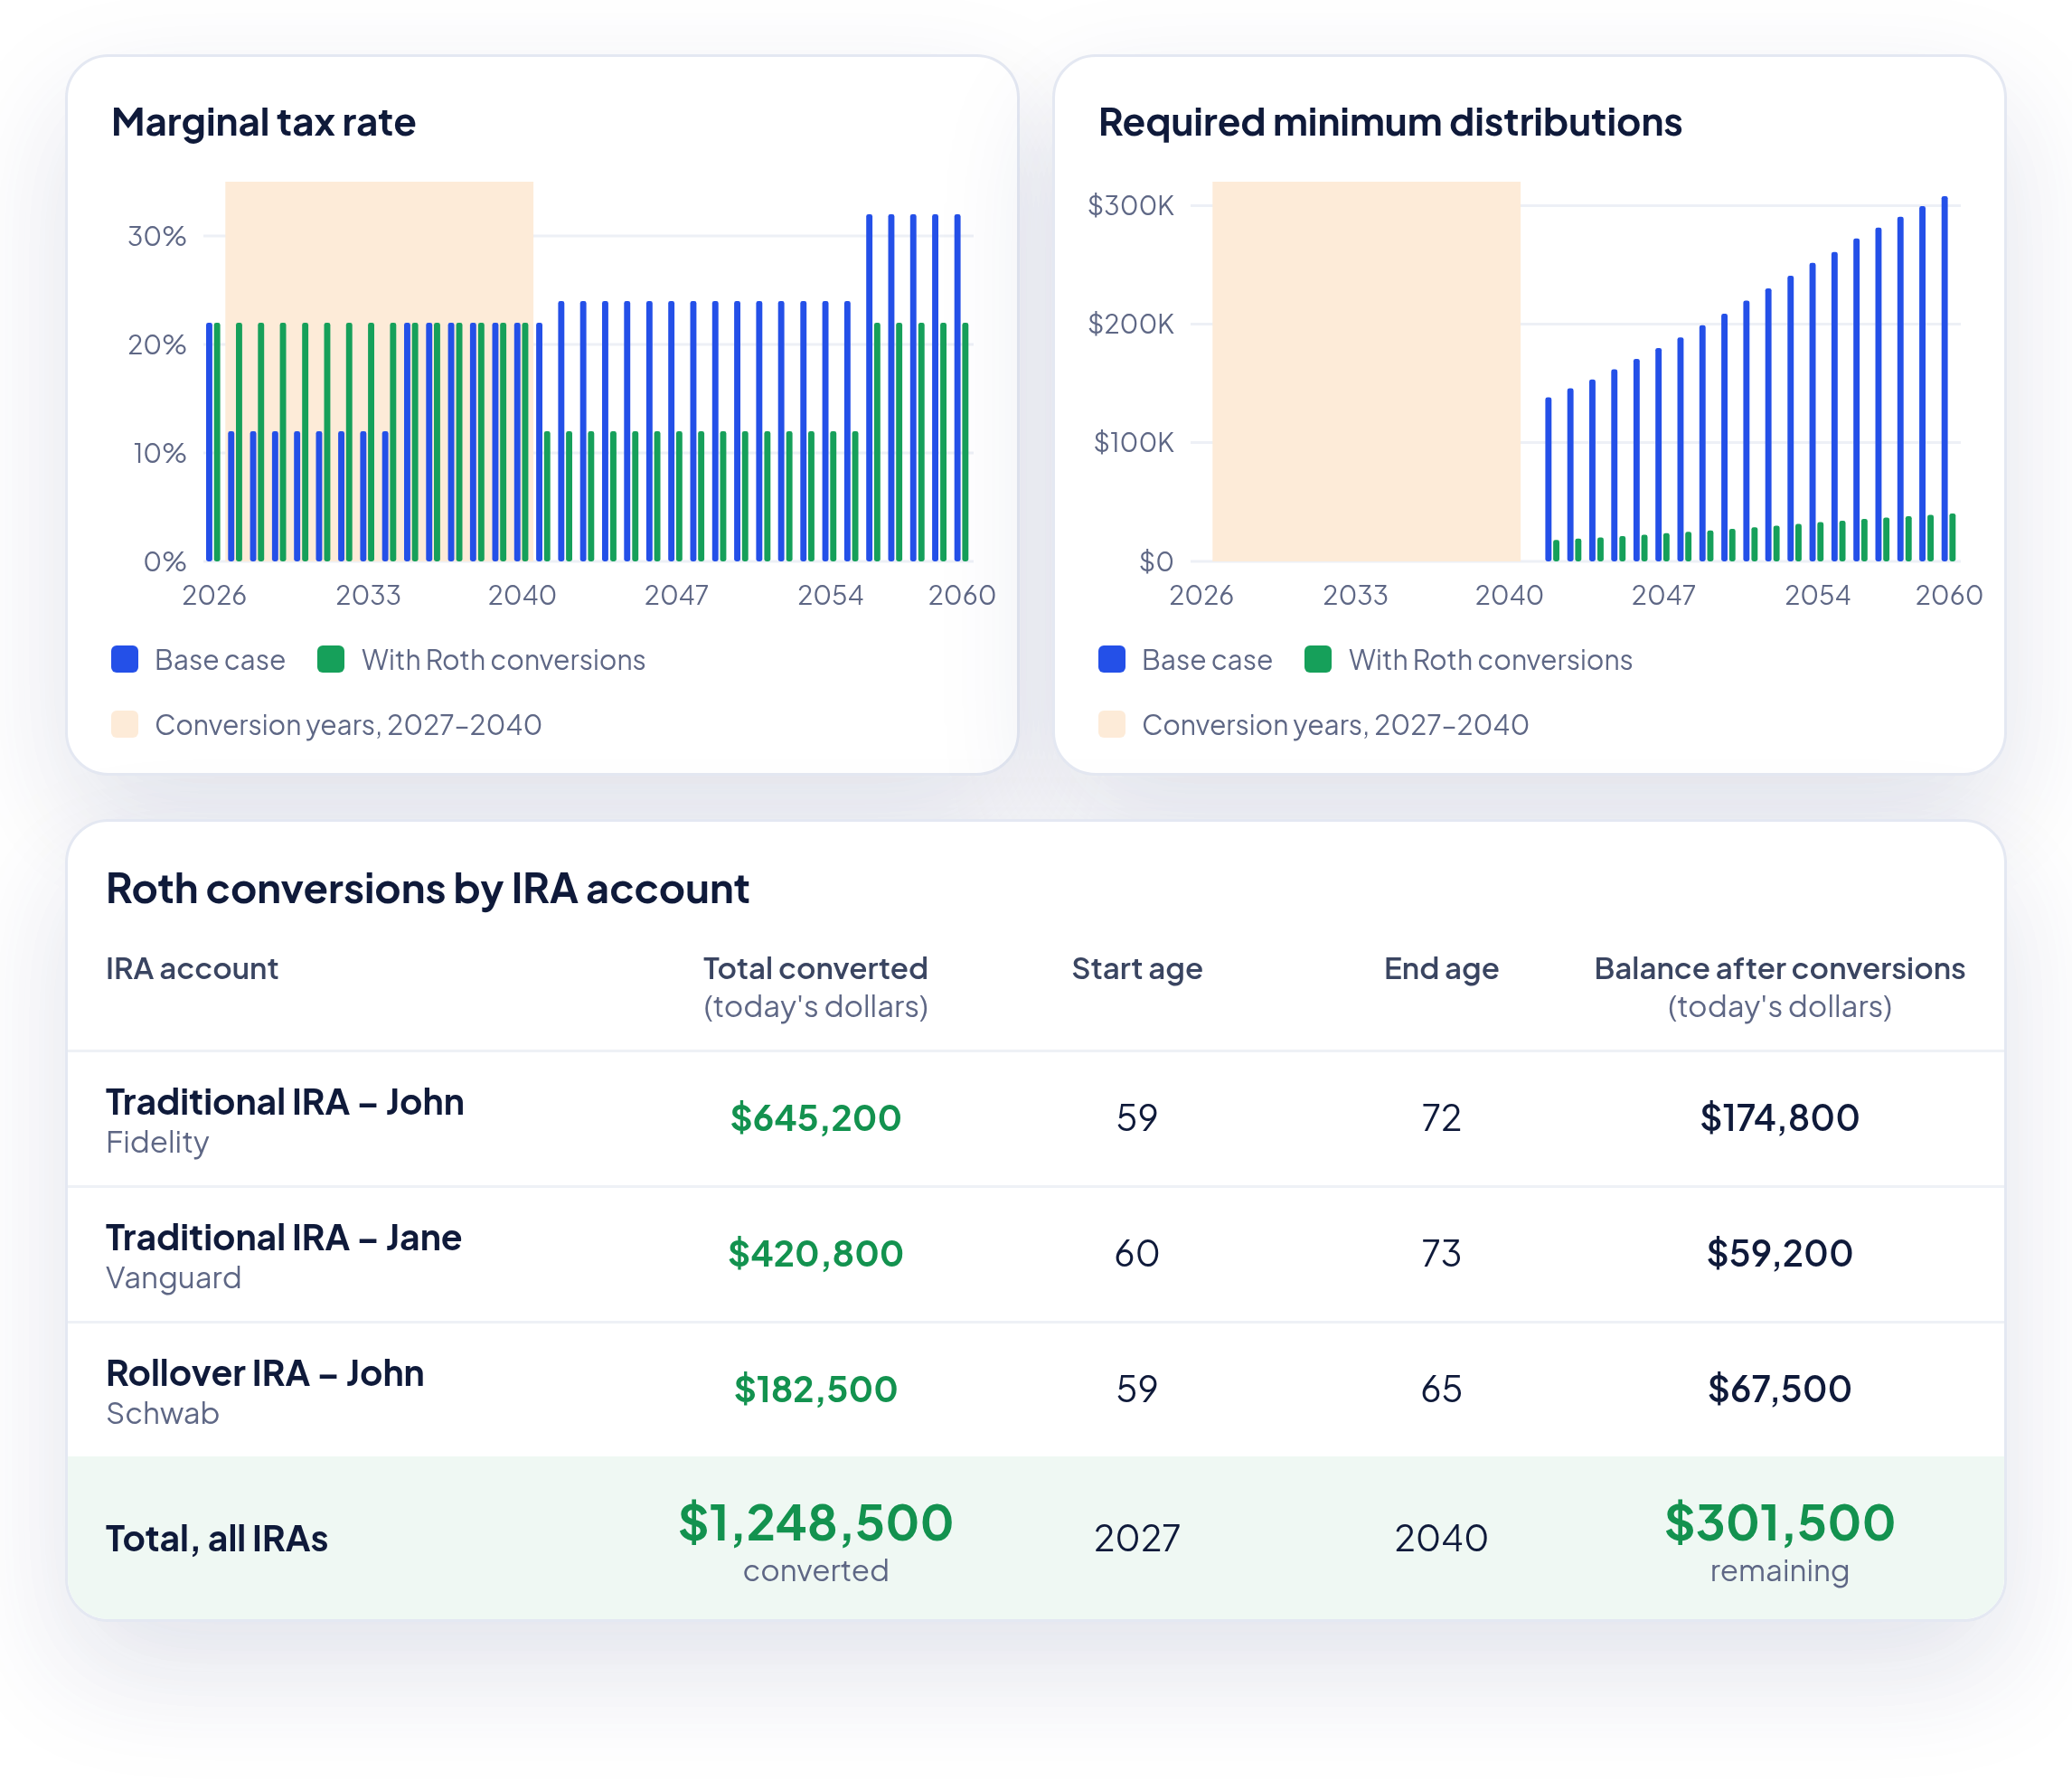Click the blue Base case swatch under Marginal tax rate

coord(125,660)
